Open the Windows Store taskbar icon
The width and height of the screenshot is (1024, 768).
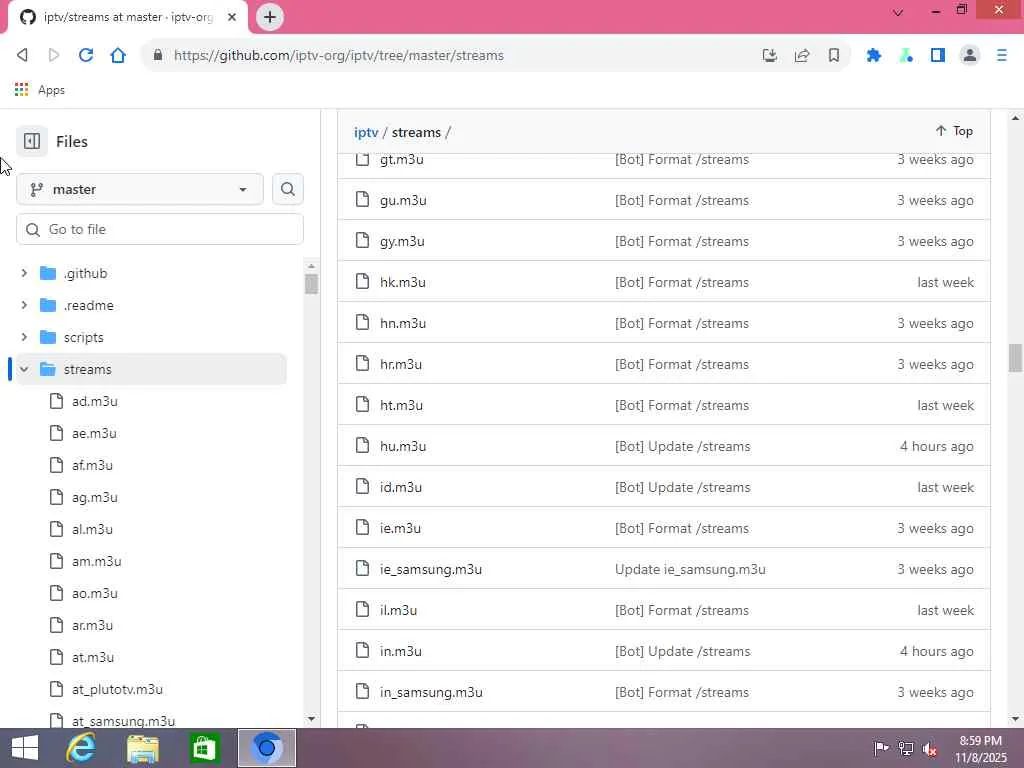pos(204,748)
